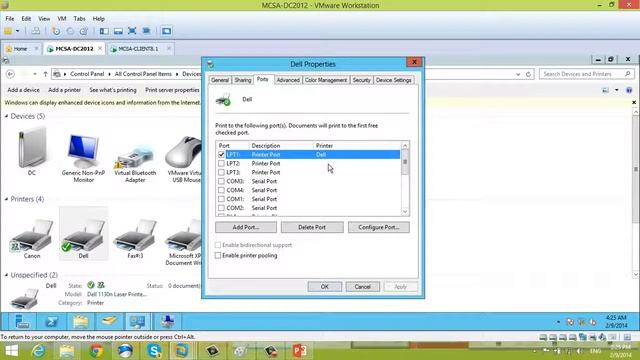Click the Delete Port button

[x=312, y=227]
